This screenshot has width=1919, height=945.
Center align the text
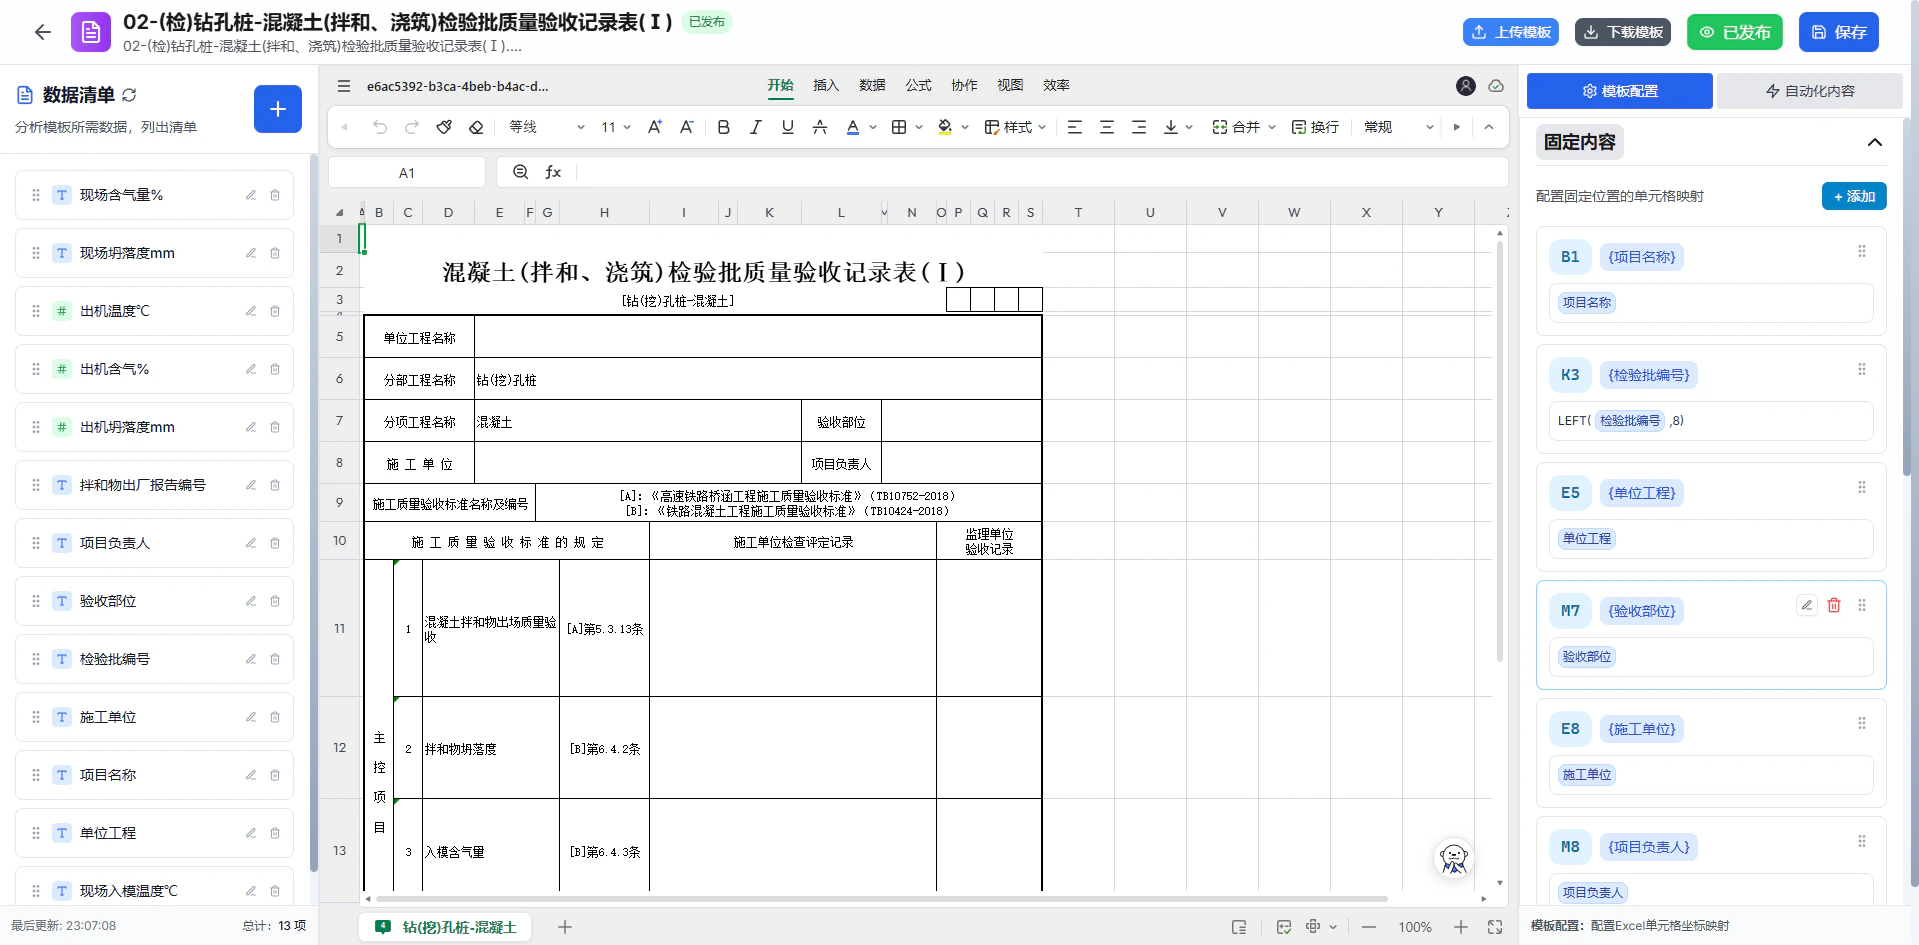pyautogui.click(x=1107, y=127)
